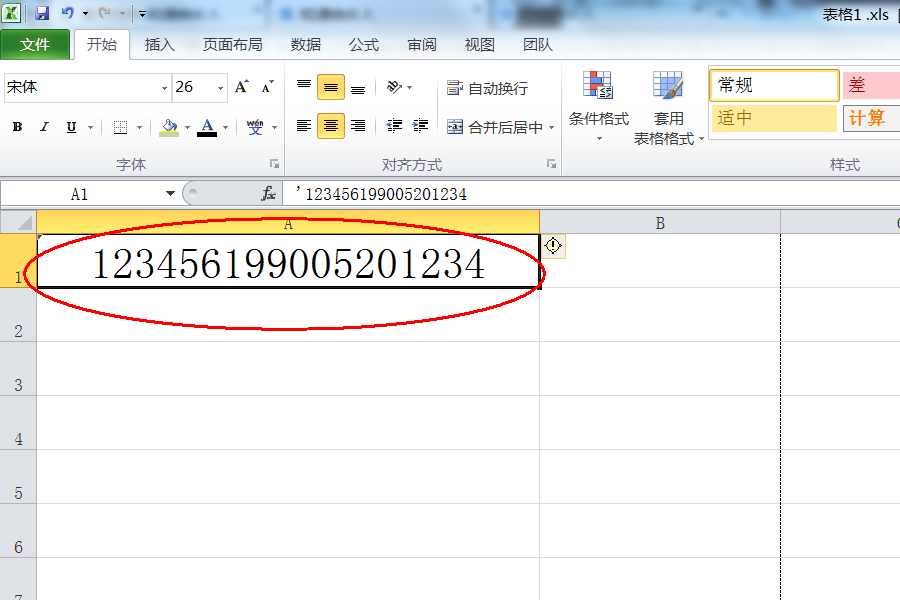Toggle Top Align vertical alignment
The width and height of the screenshot is (900, 600).
(x=304, y=87)
